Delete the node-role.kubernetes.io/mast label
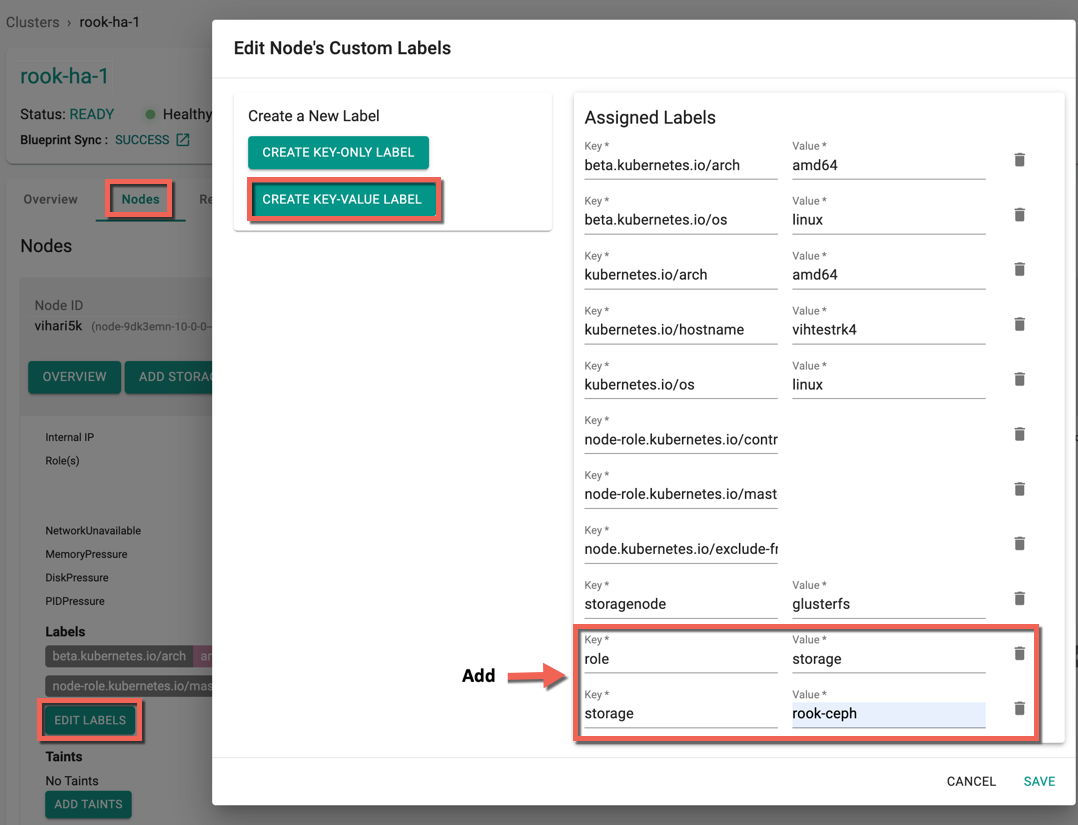This screenshot has height=825, width=1078. coord(1020,489)
